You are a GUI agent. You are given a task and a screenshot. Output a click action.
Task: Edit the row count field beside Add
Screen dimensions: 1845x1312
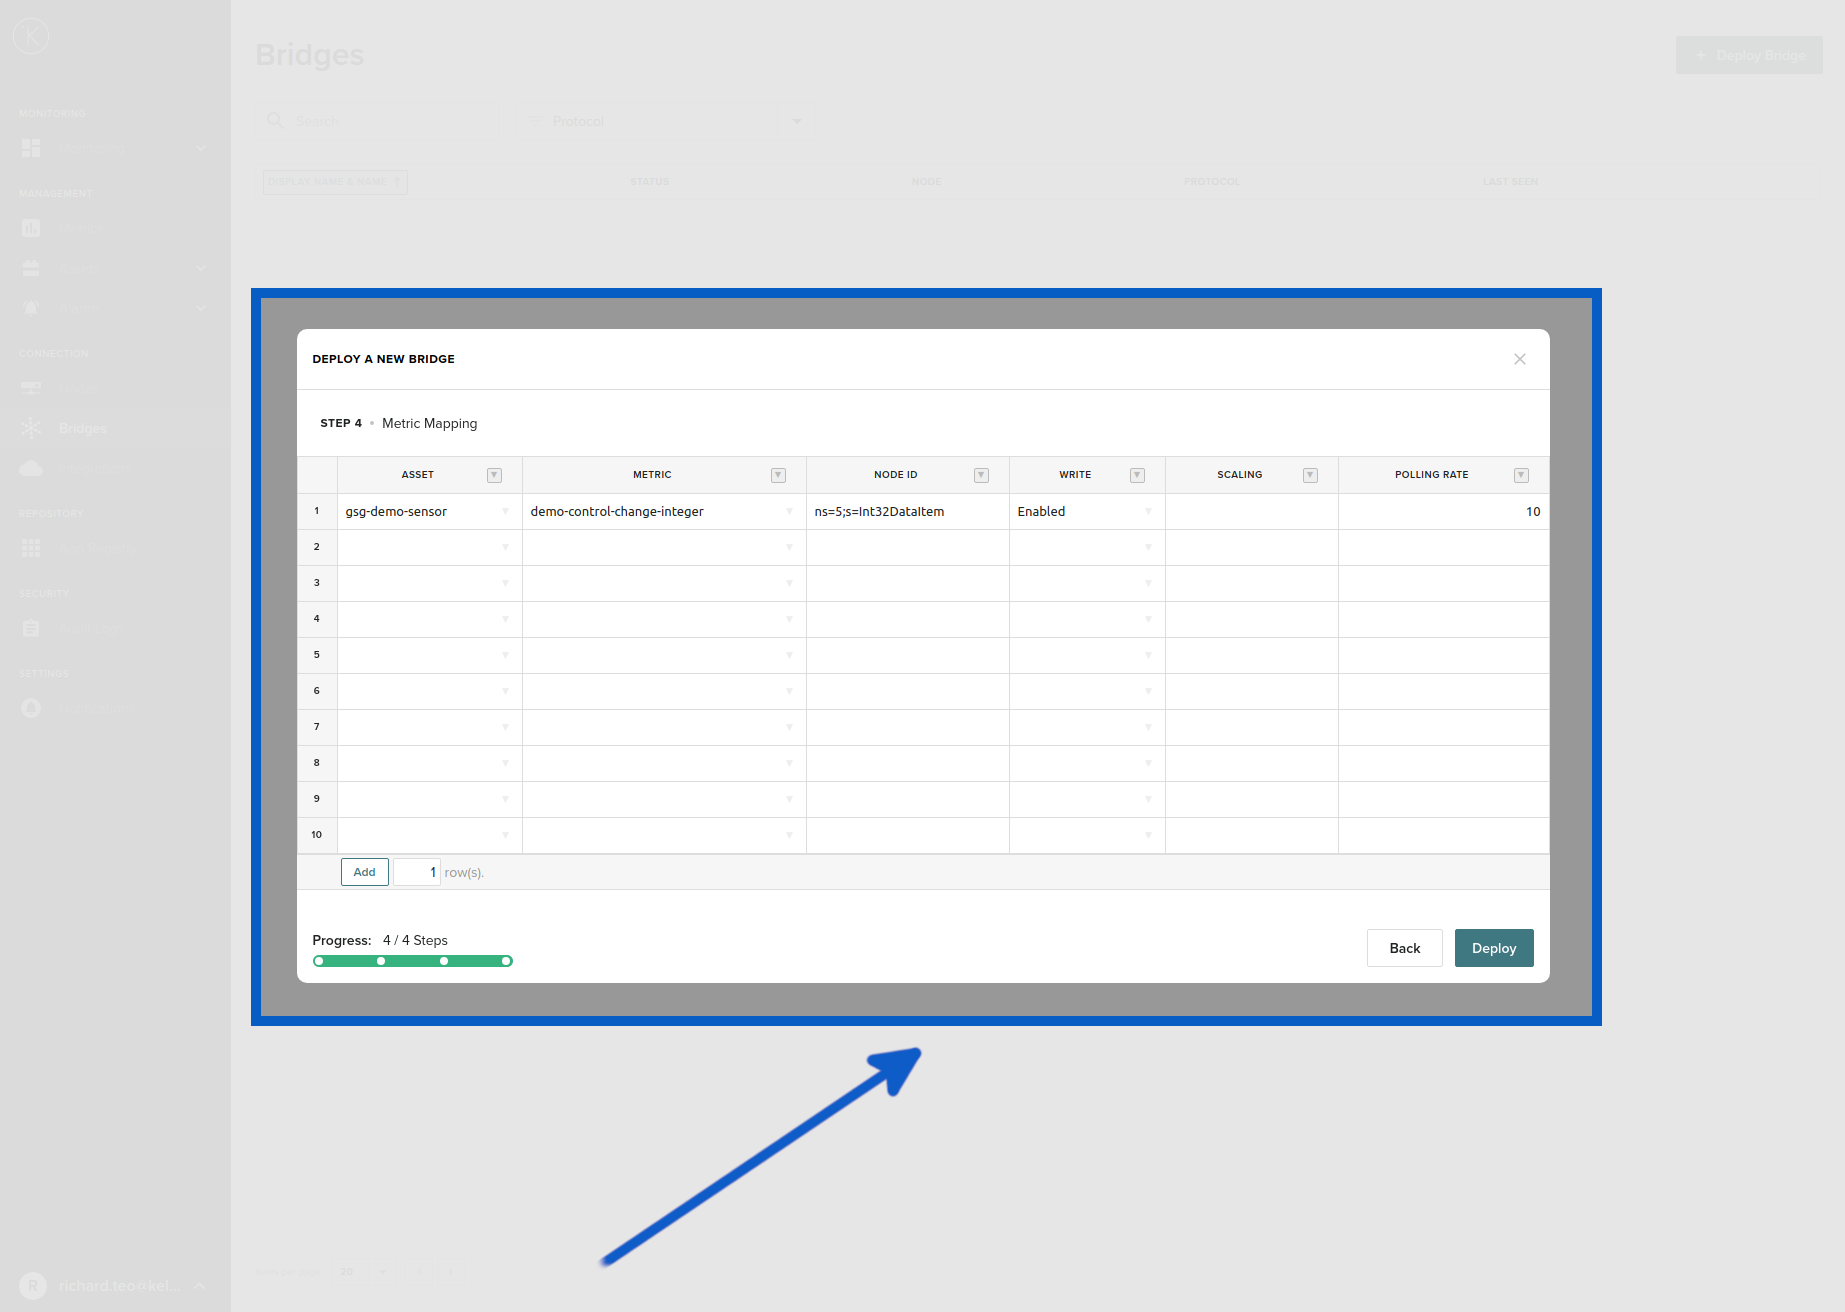click(417, 871)
